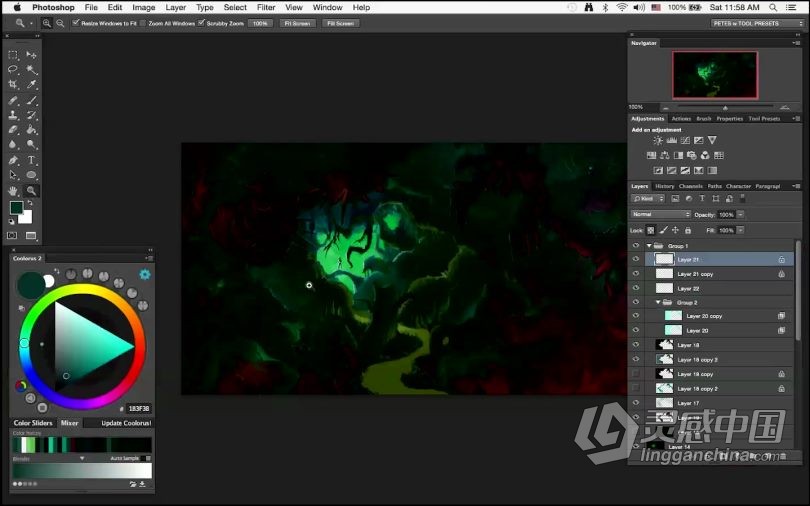Select the Path Selection tool
The height and width of the screenshot is (506, 810).
[x=13, y=175]
